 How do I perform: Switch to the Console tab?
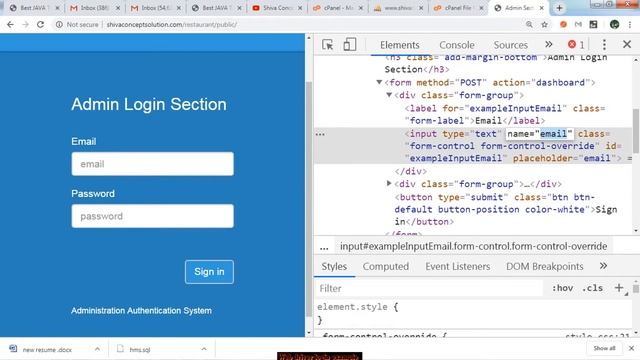pos(456,45)
